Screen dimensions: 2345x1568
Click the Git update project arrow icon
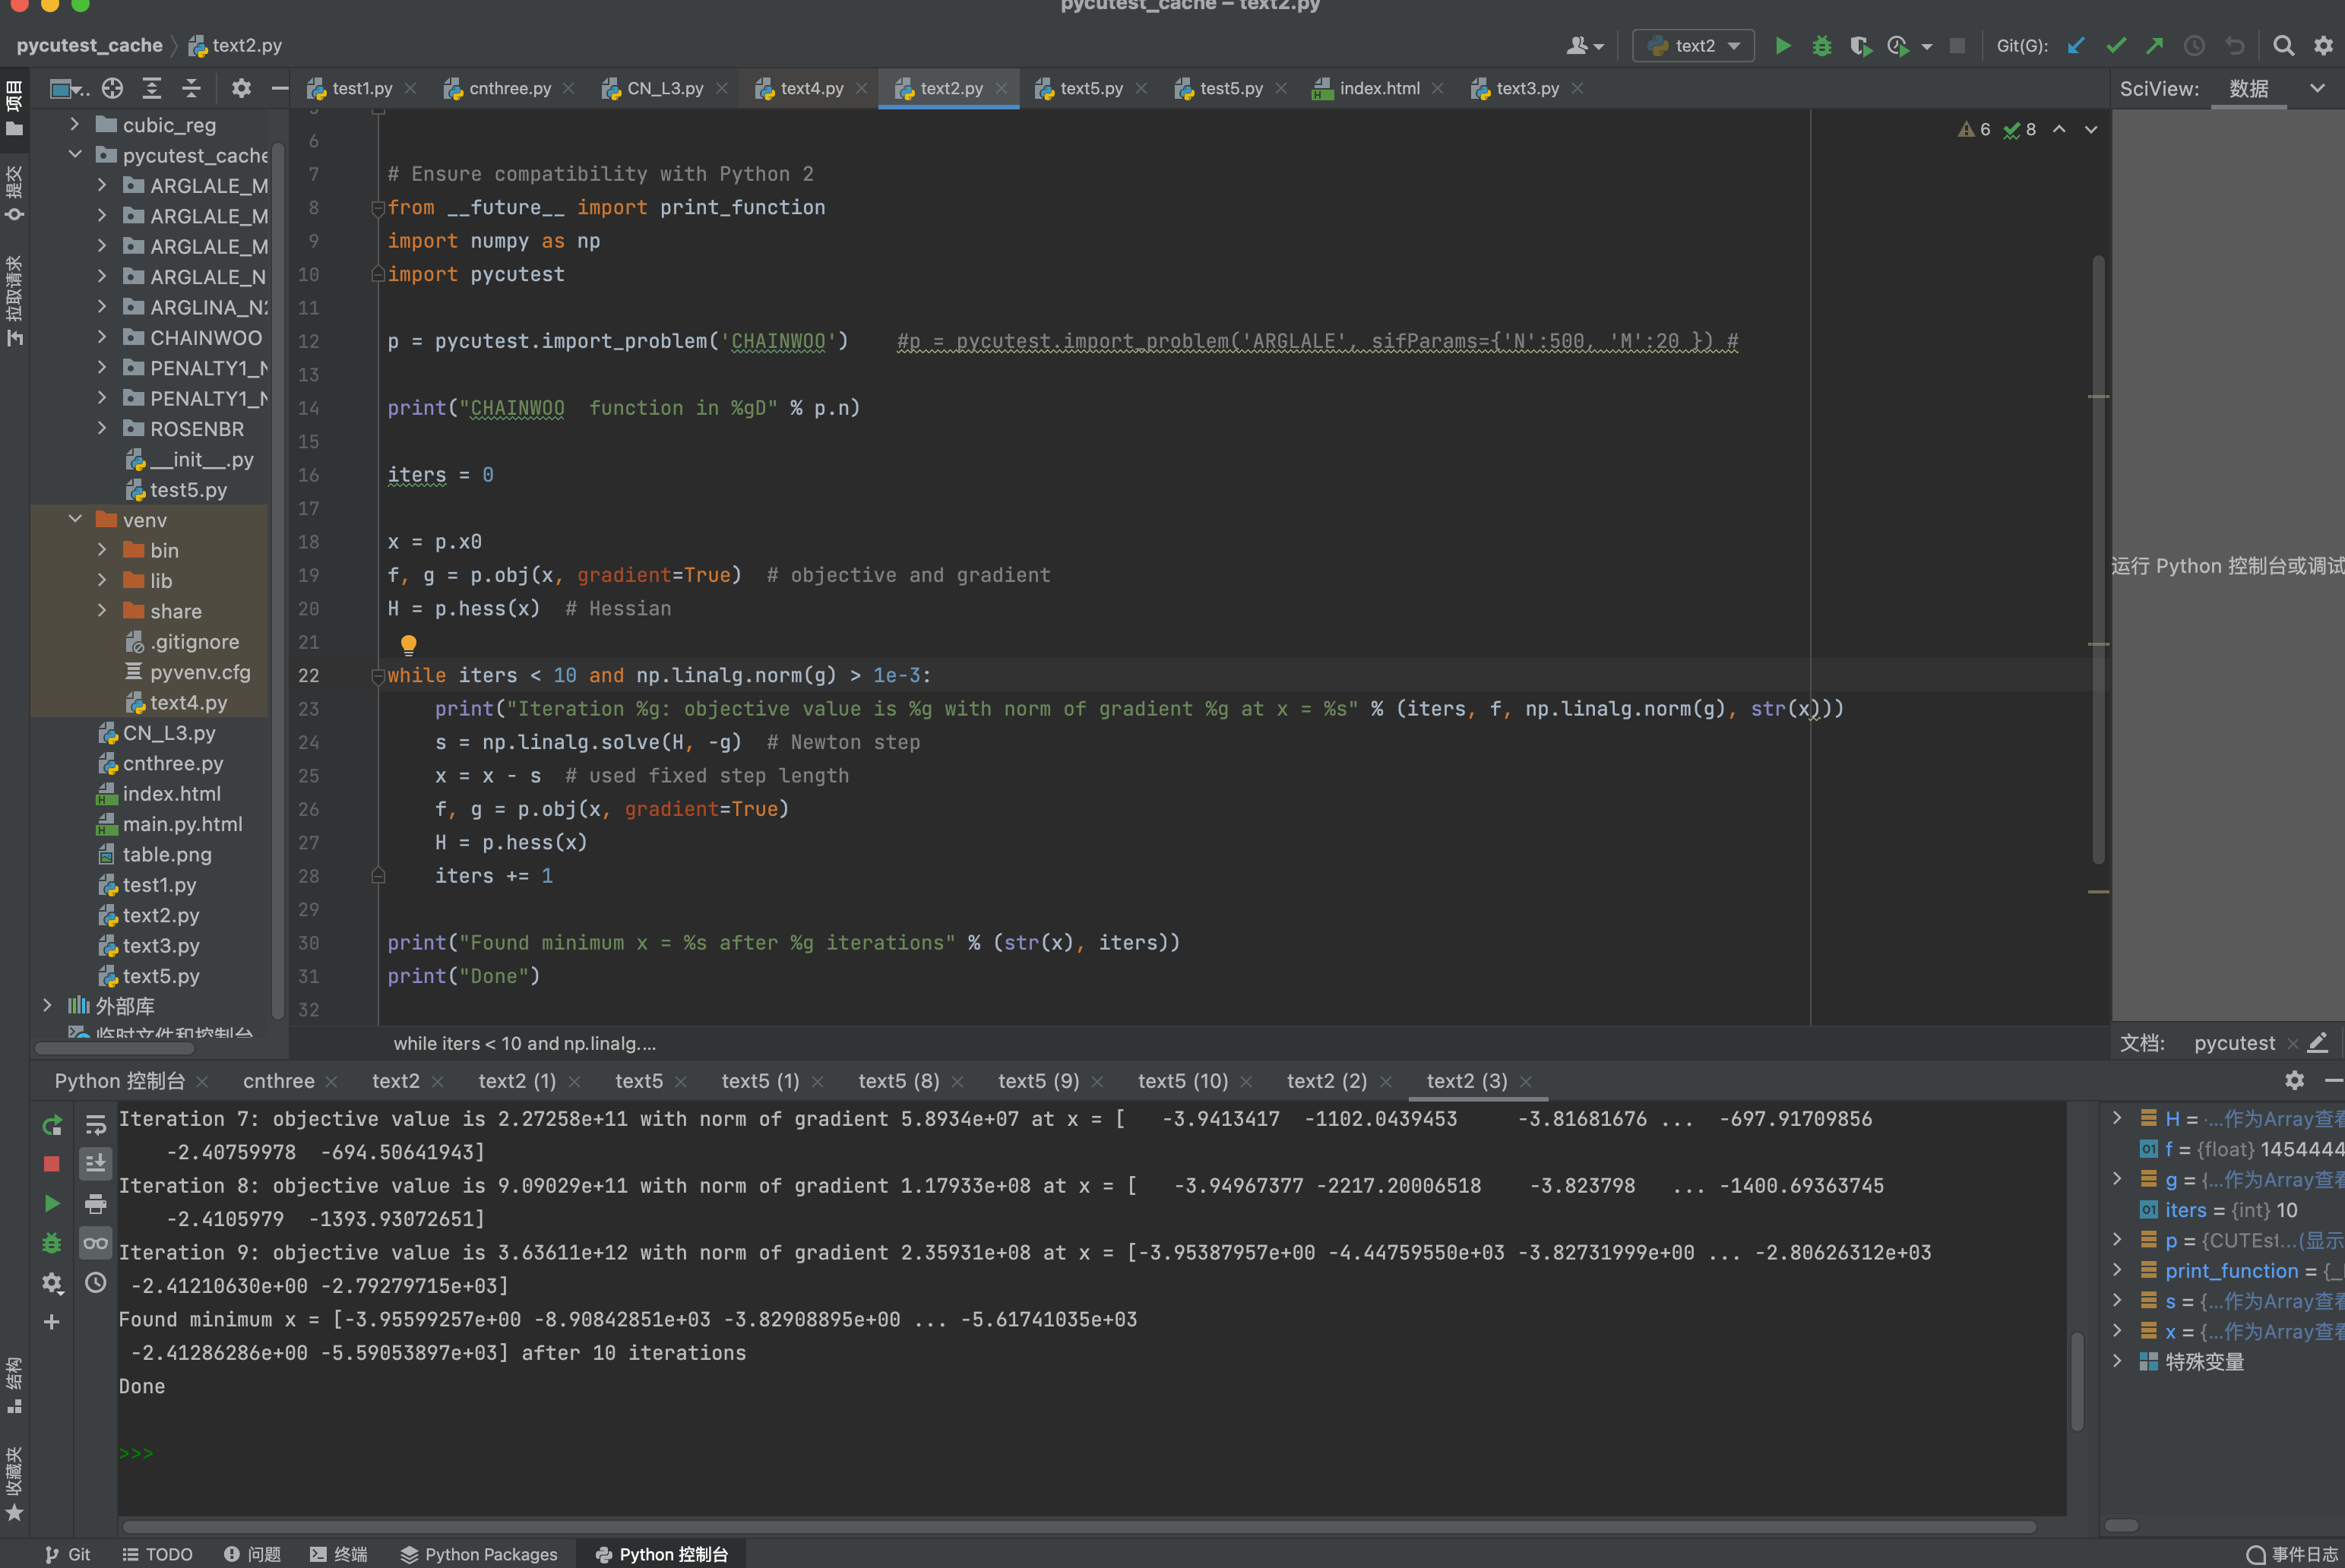(2076, 46)
